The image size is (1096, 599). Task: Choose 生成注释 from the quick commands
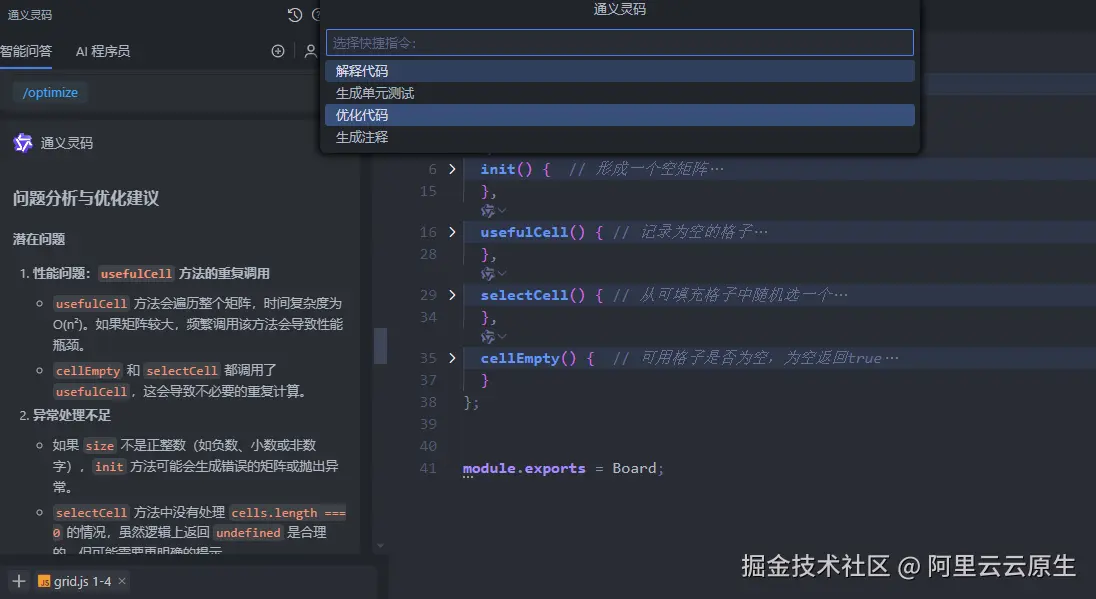tap(619, 137)
